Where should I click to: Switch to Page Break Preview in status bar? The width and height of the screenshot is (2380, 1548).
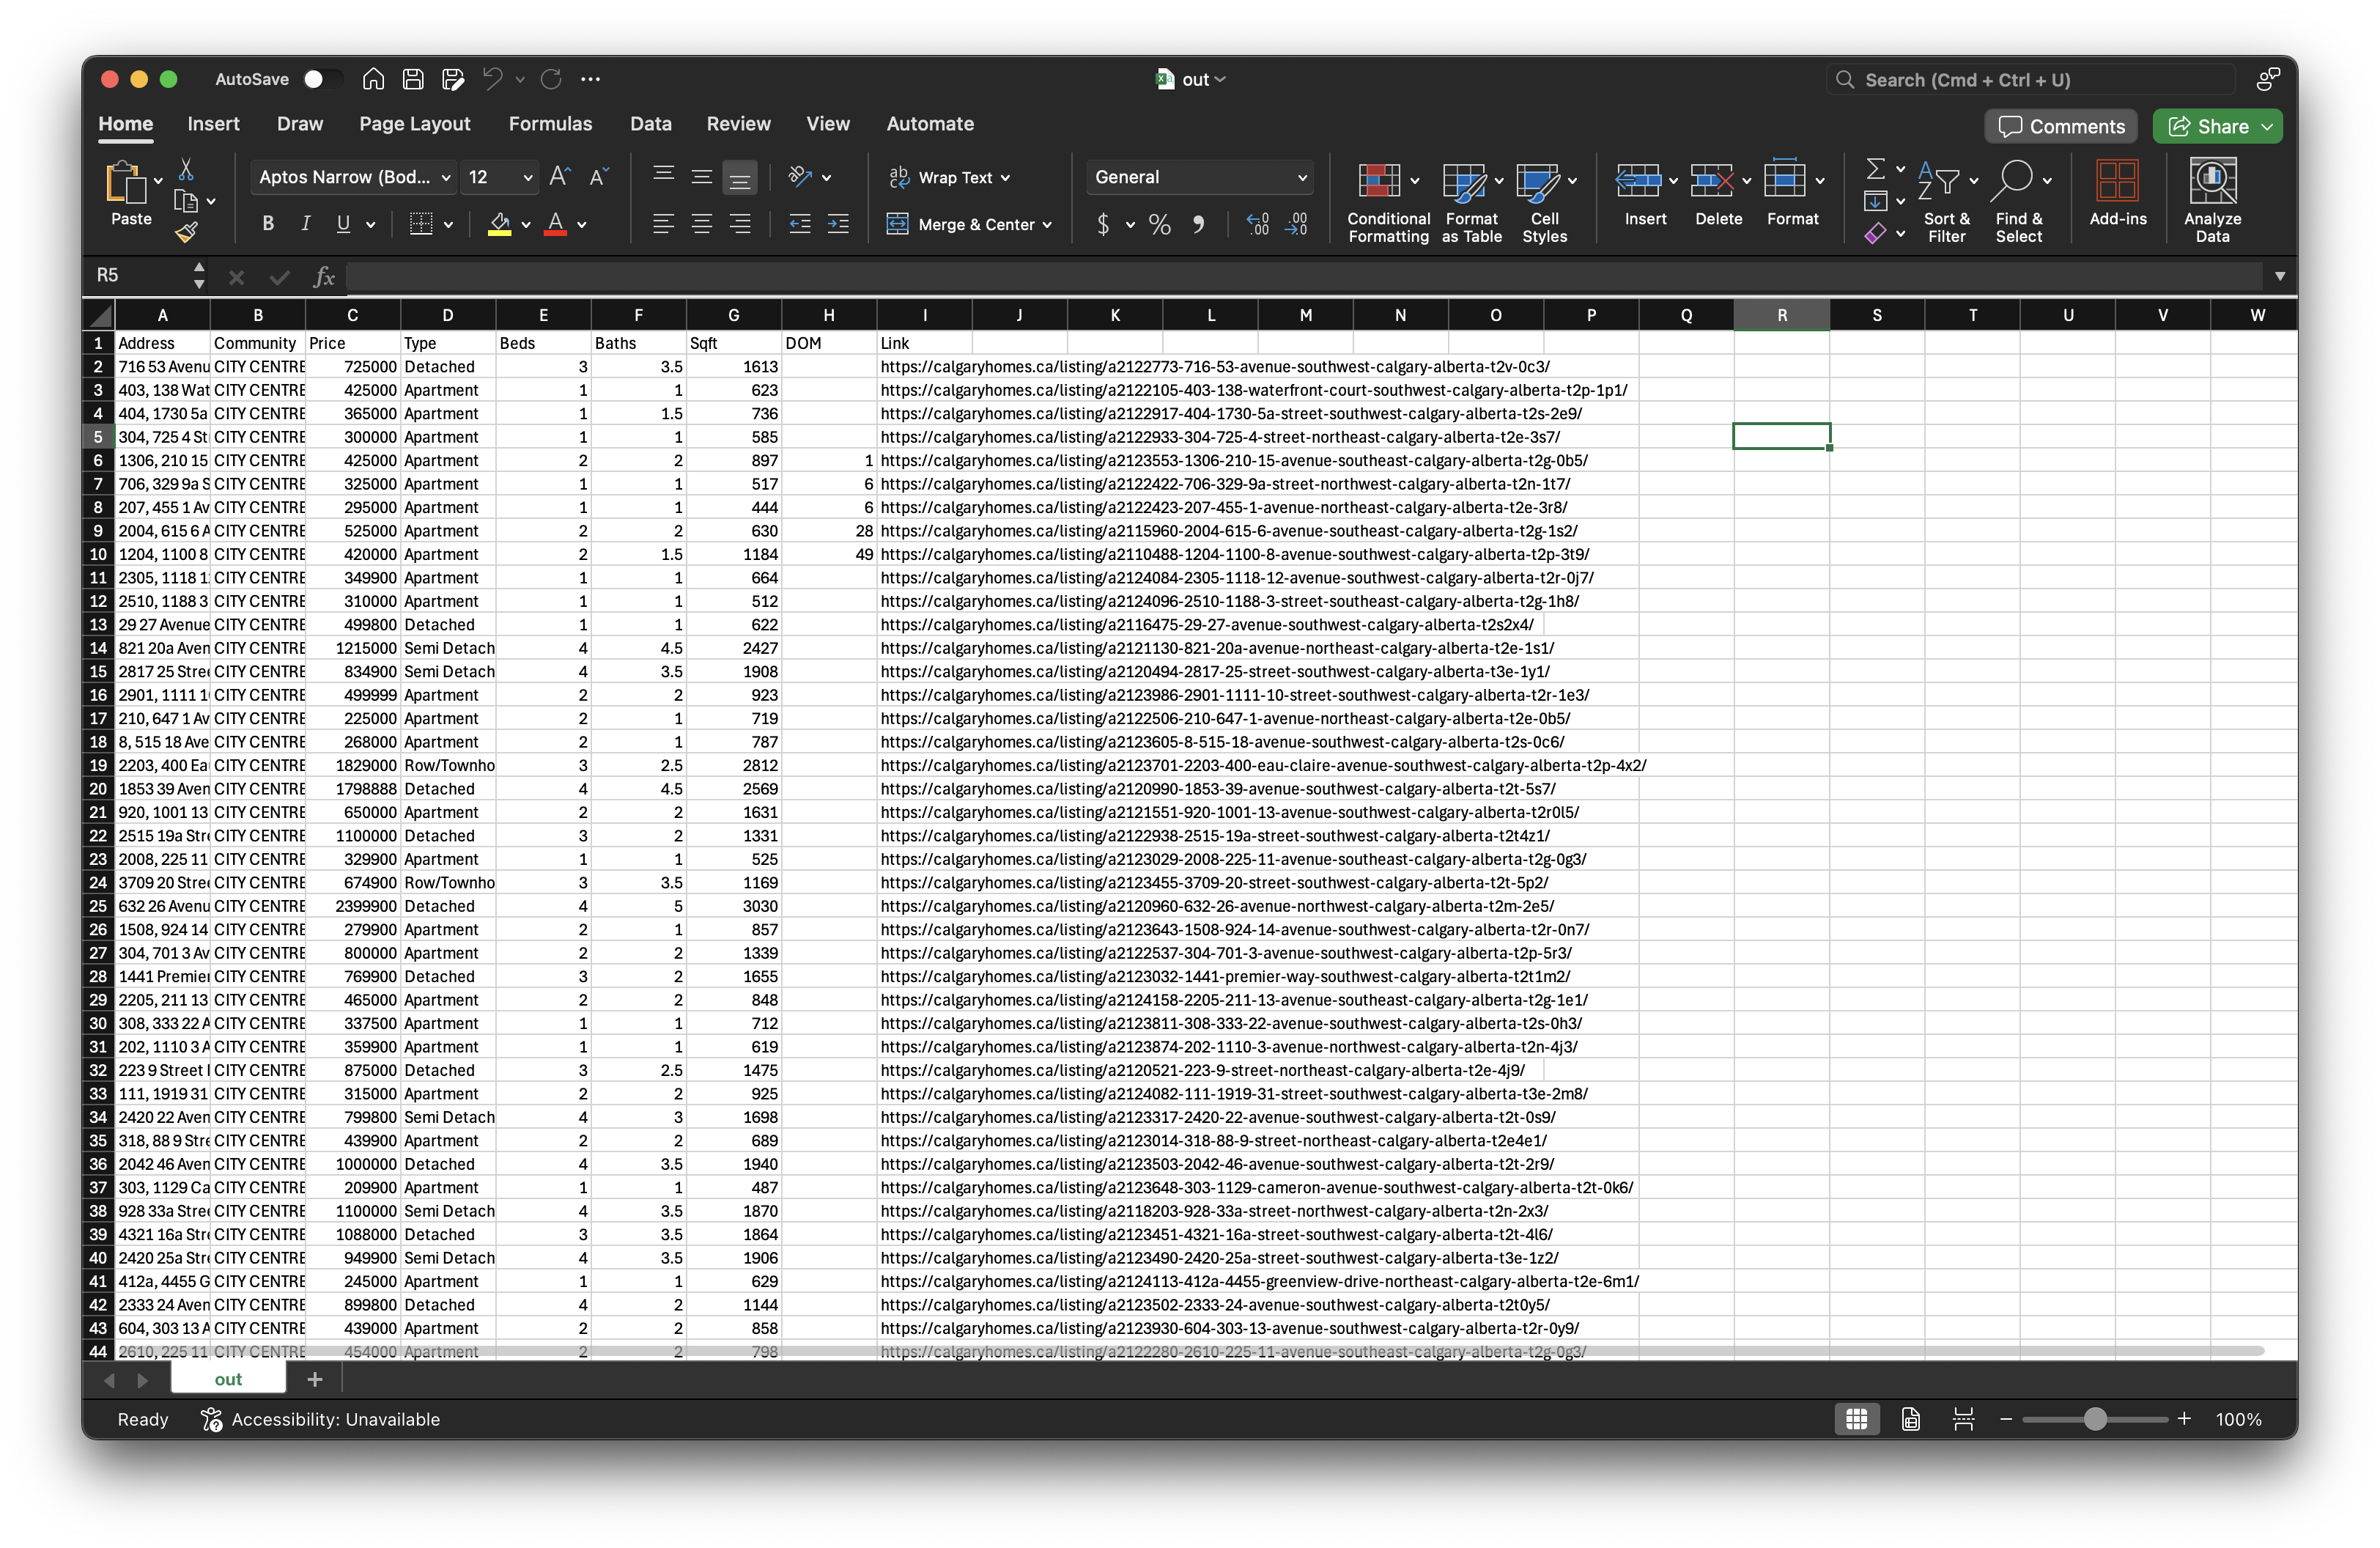tap(1964, 1419)
